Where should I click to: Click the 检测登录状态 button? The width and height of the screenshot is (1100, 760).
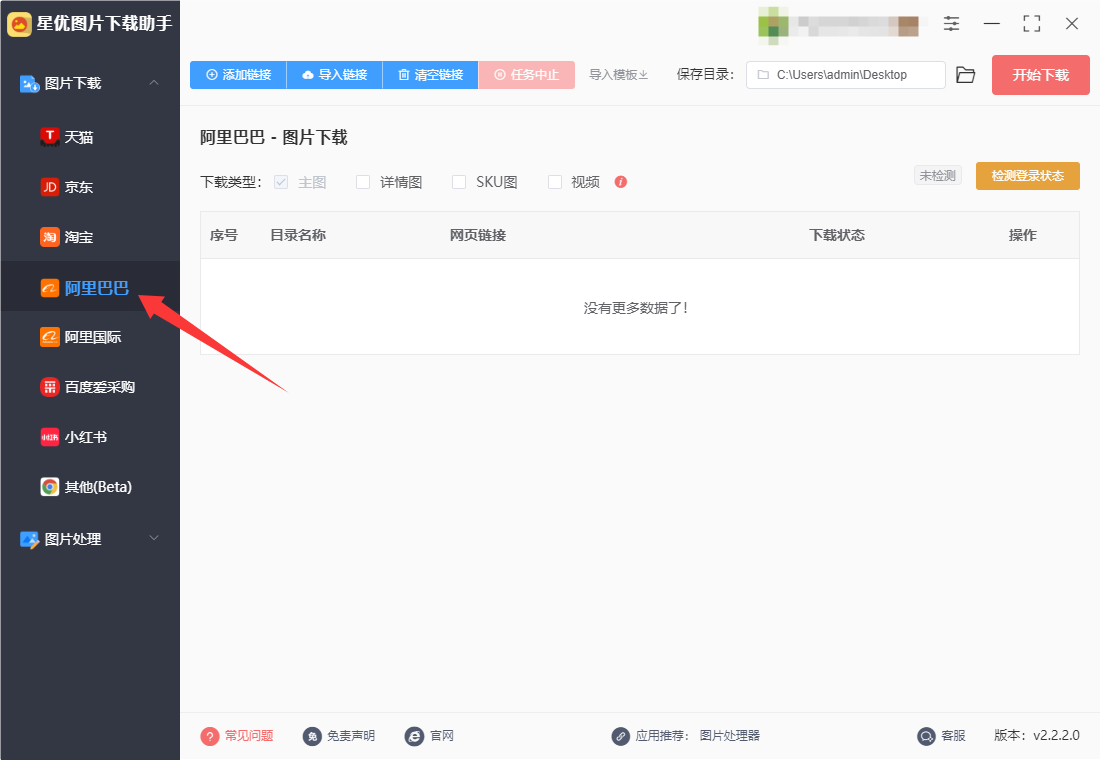point(1028,176)
